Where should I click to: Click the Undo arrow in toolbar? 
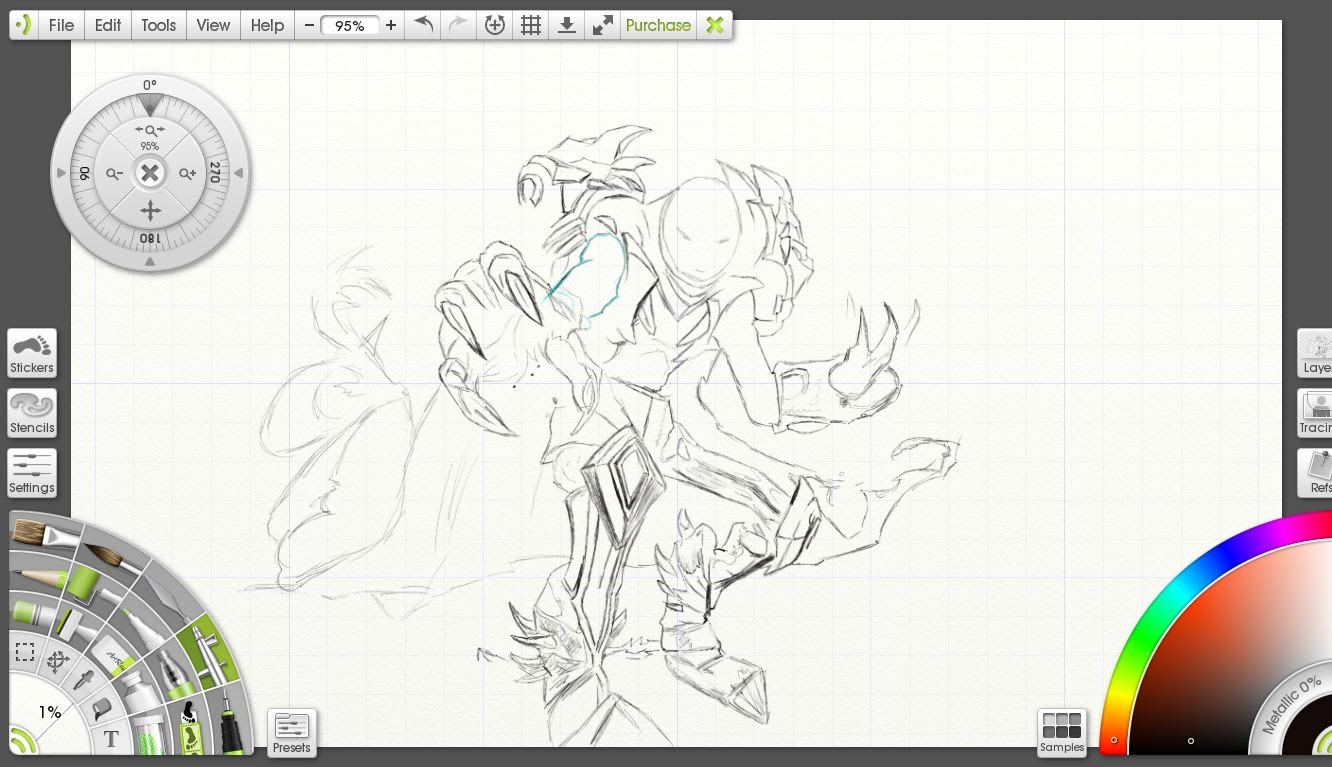(424, 25)
